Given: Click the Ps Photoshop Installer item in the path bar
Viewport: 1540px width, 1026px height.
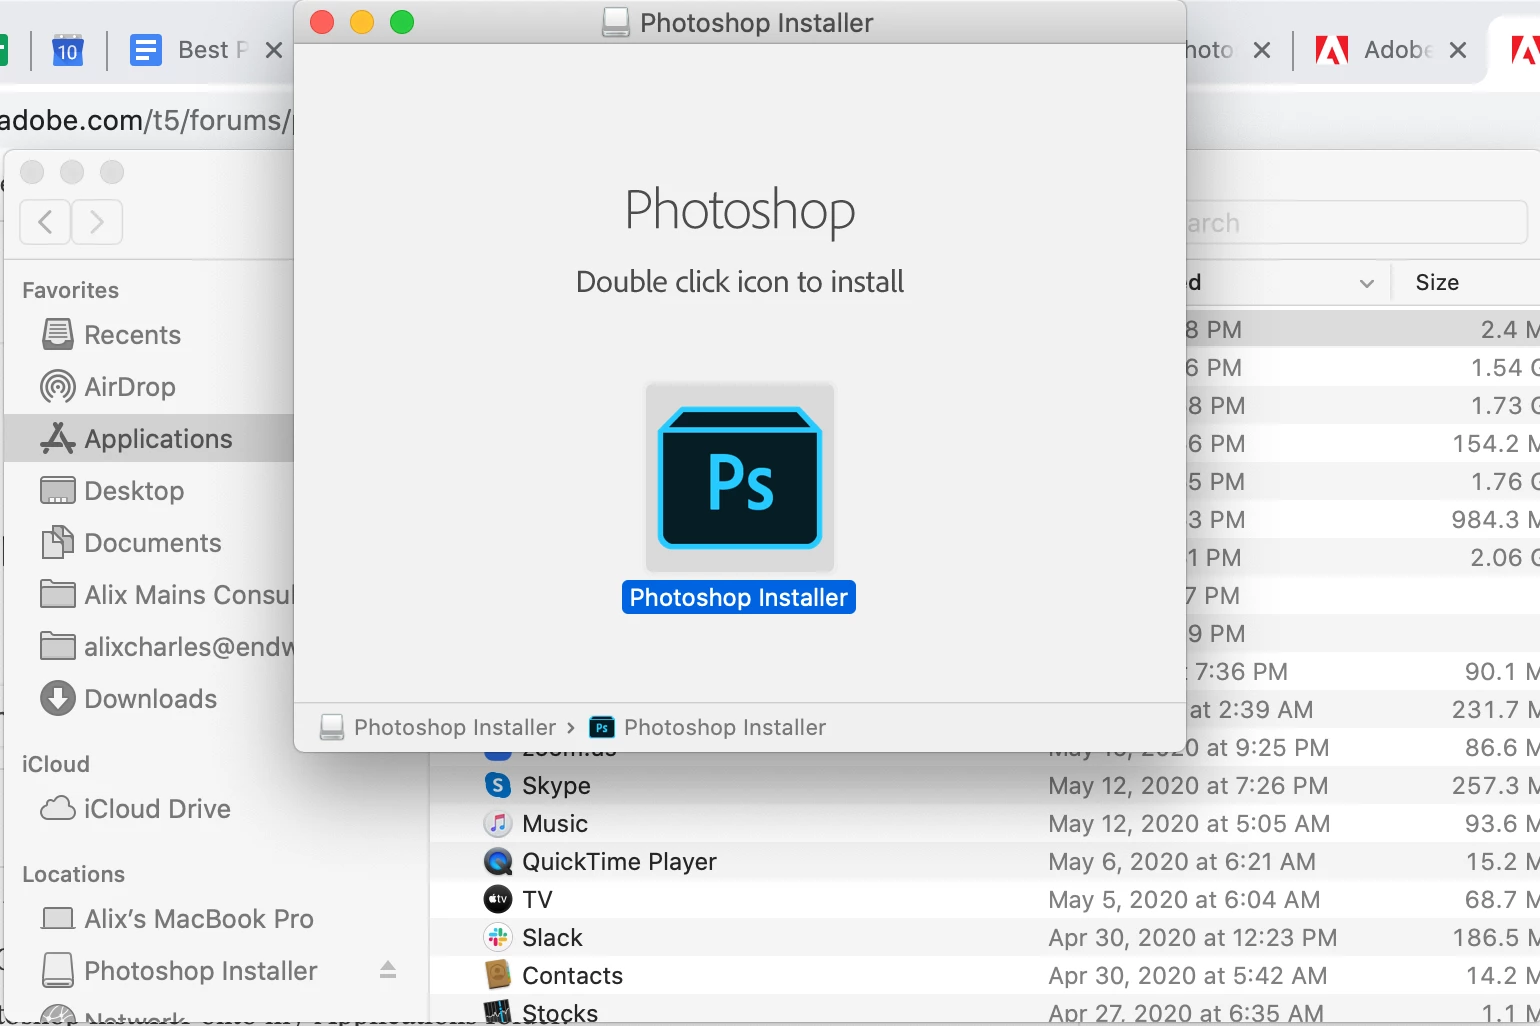Looking at the screenshot, I should click(708, 727).
